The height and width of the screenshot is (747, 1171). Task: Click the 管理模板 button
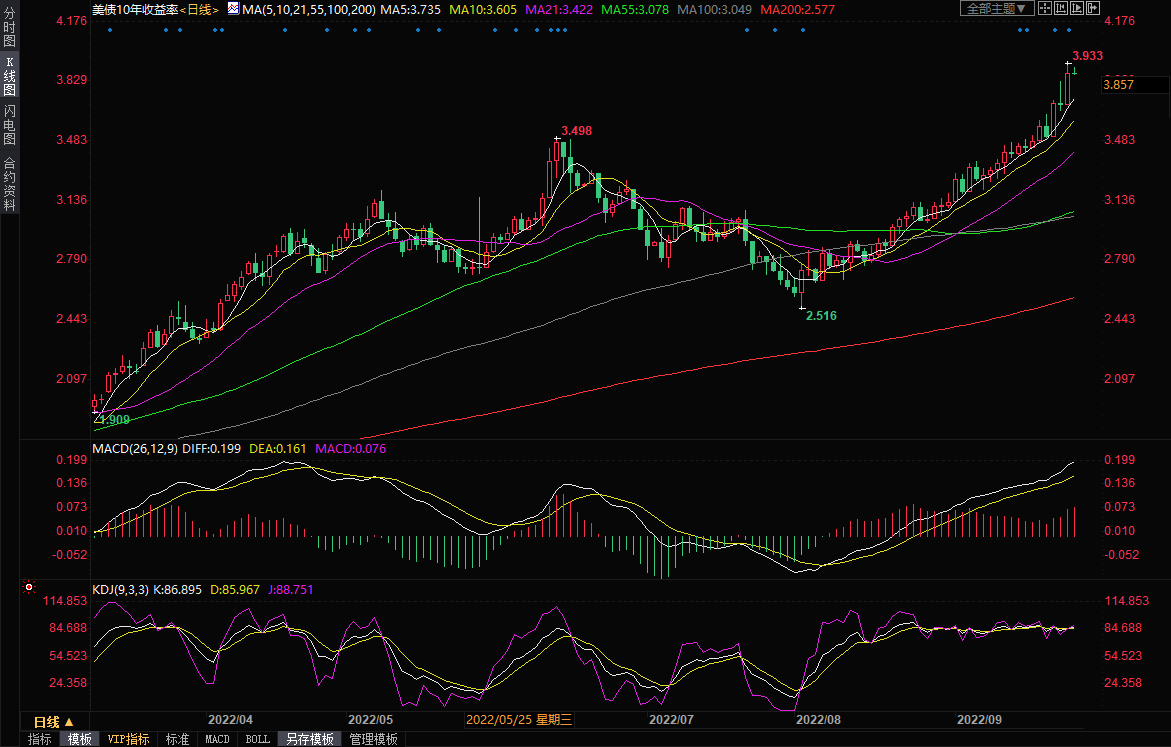click(x=373, y=740)
